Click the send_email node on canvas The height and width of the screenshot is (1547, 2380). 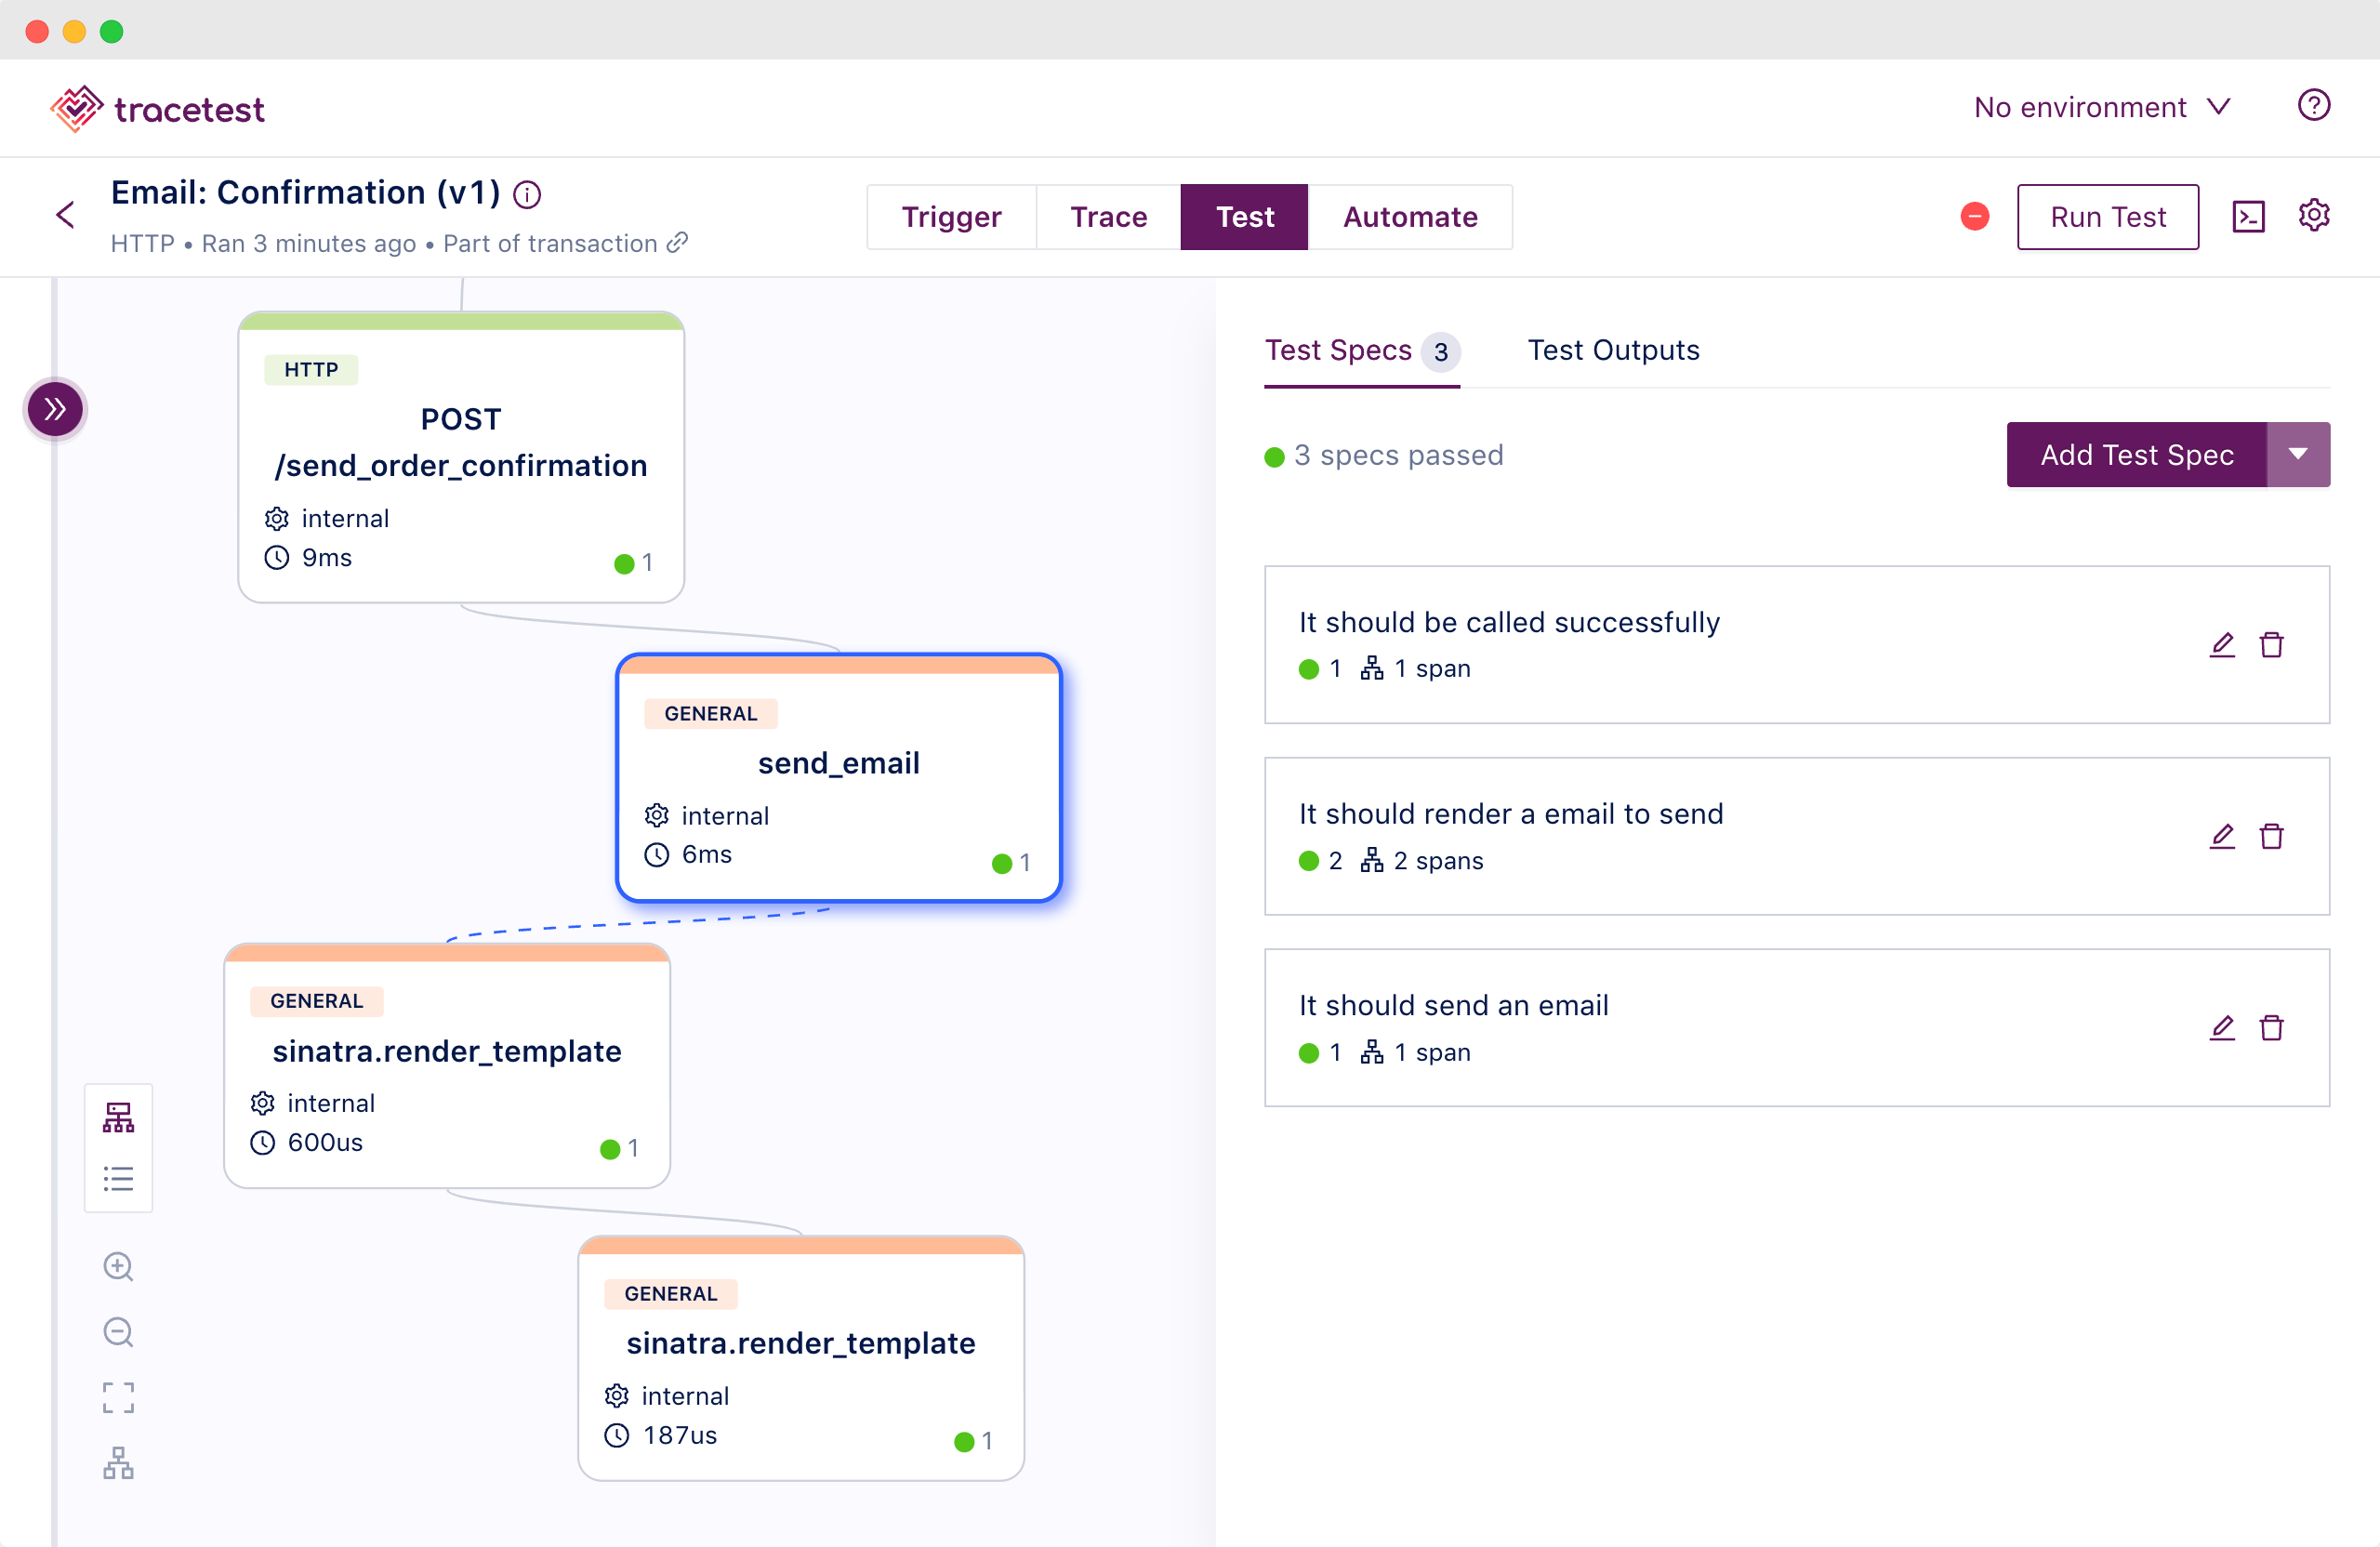click(x=838, y=779)
